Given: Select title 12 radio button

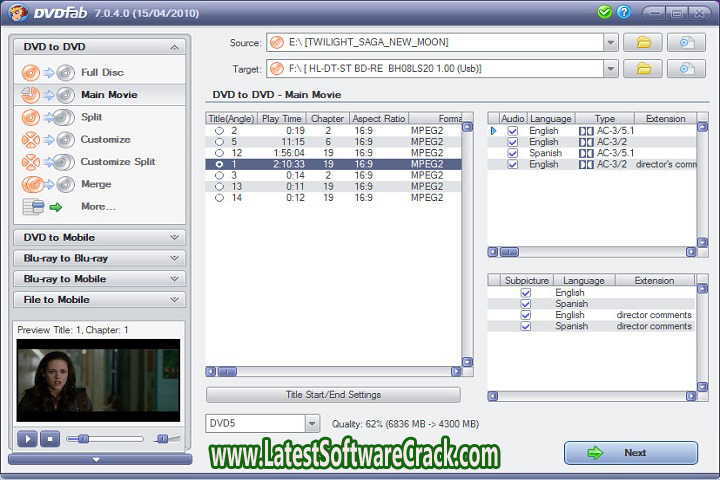Looking at the screenshot, I should point(219,153).
